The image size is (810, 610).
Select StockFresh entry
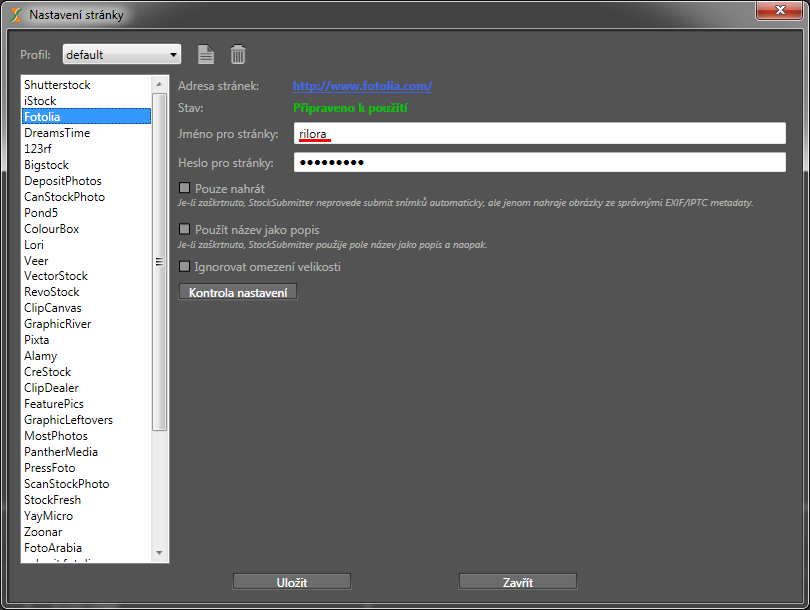[86, 500]
